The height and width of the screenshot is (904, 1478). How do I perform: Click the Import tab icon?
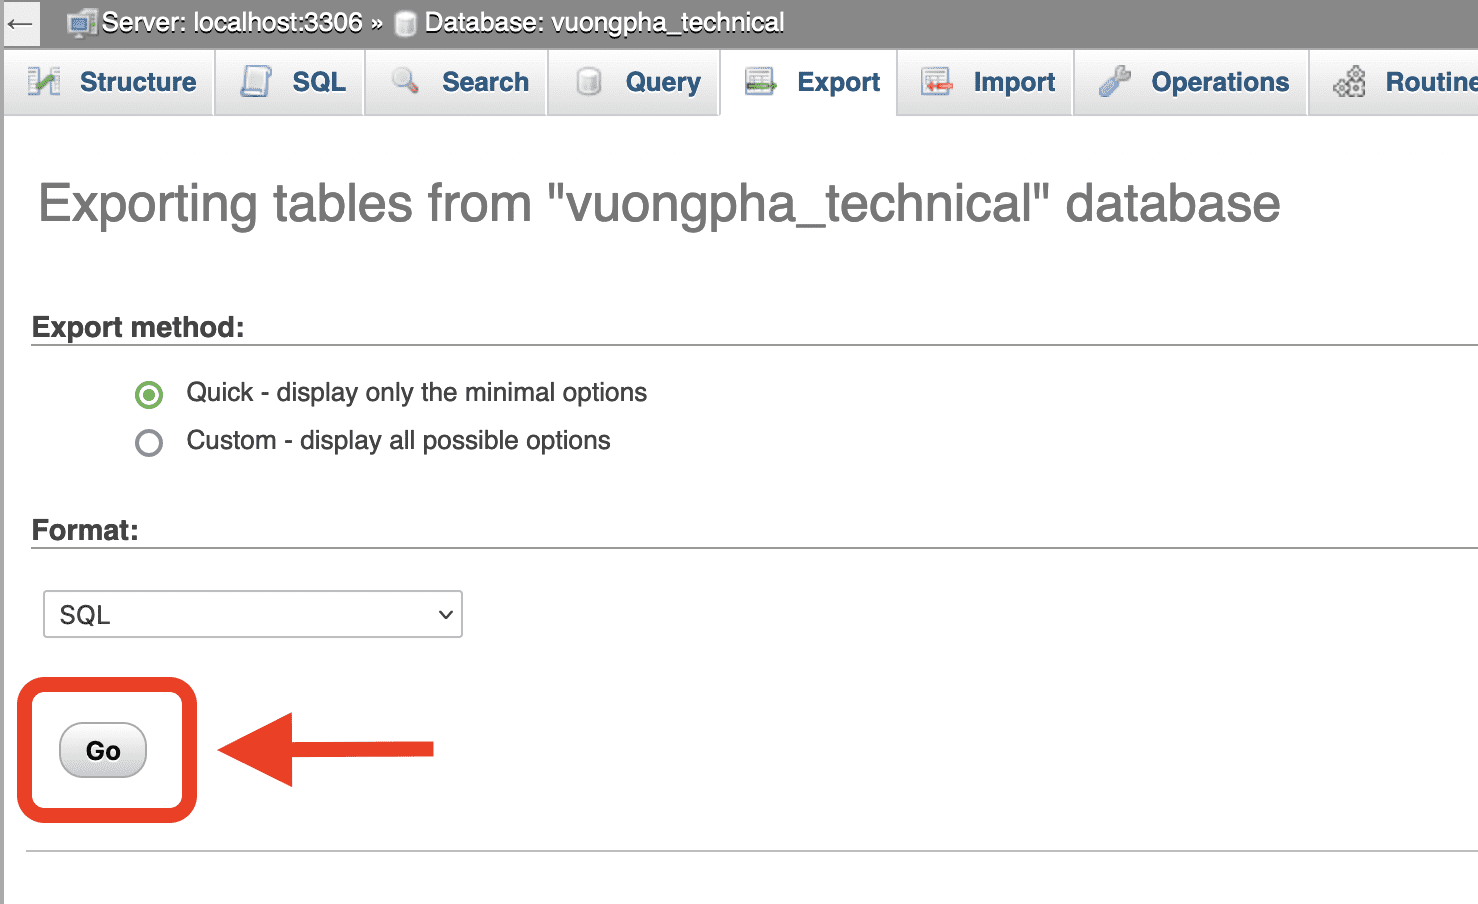pos(937,82)
